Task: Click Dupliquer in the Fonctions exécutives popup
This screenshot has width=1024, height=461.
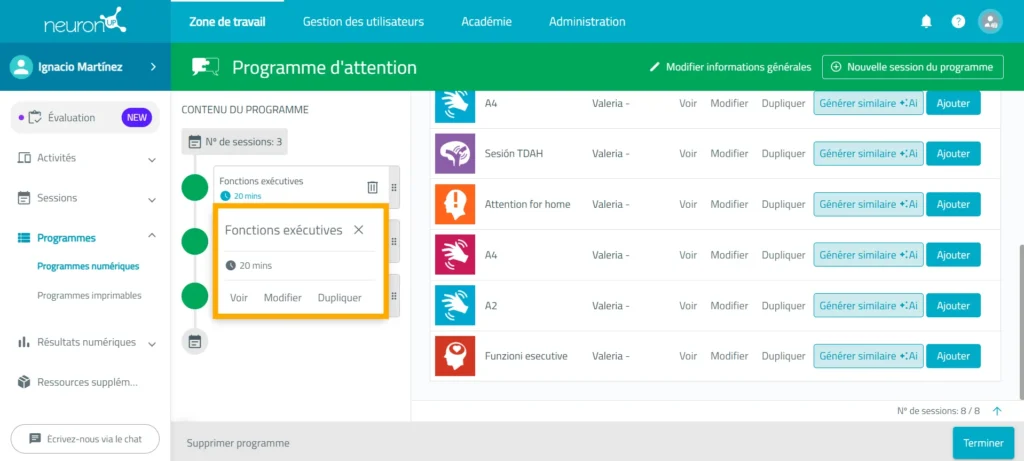Action: (x=340, y=298)
